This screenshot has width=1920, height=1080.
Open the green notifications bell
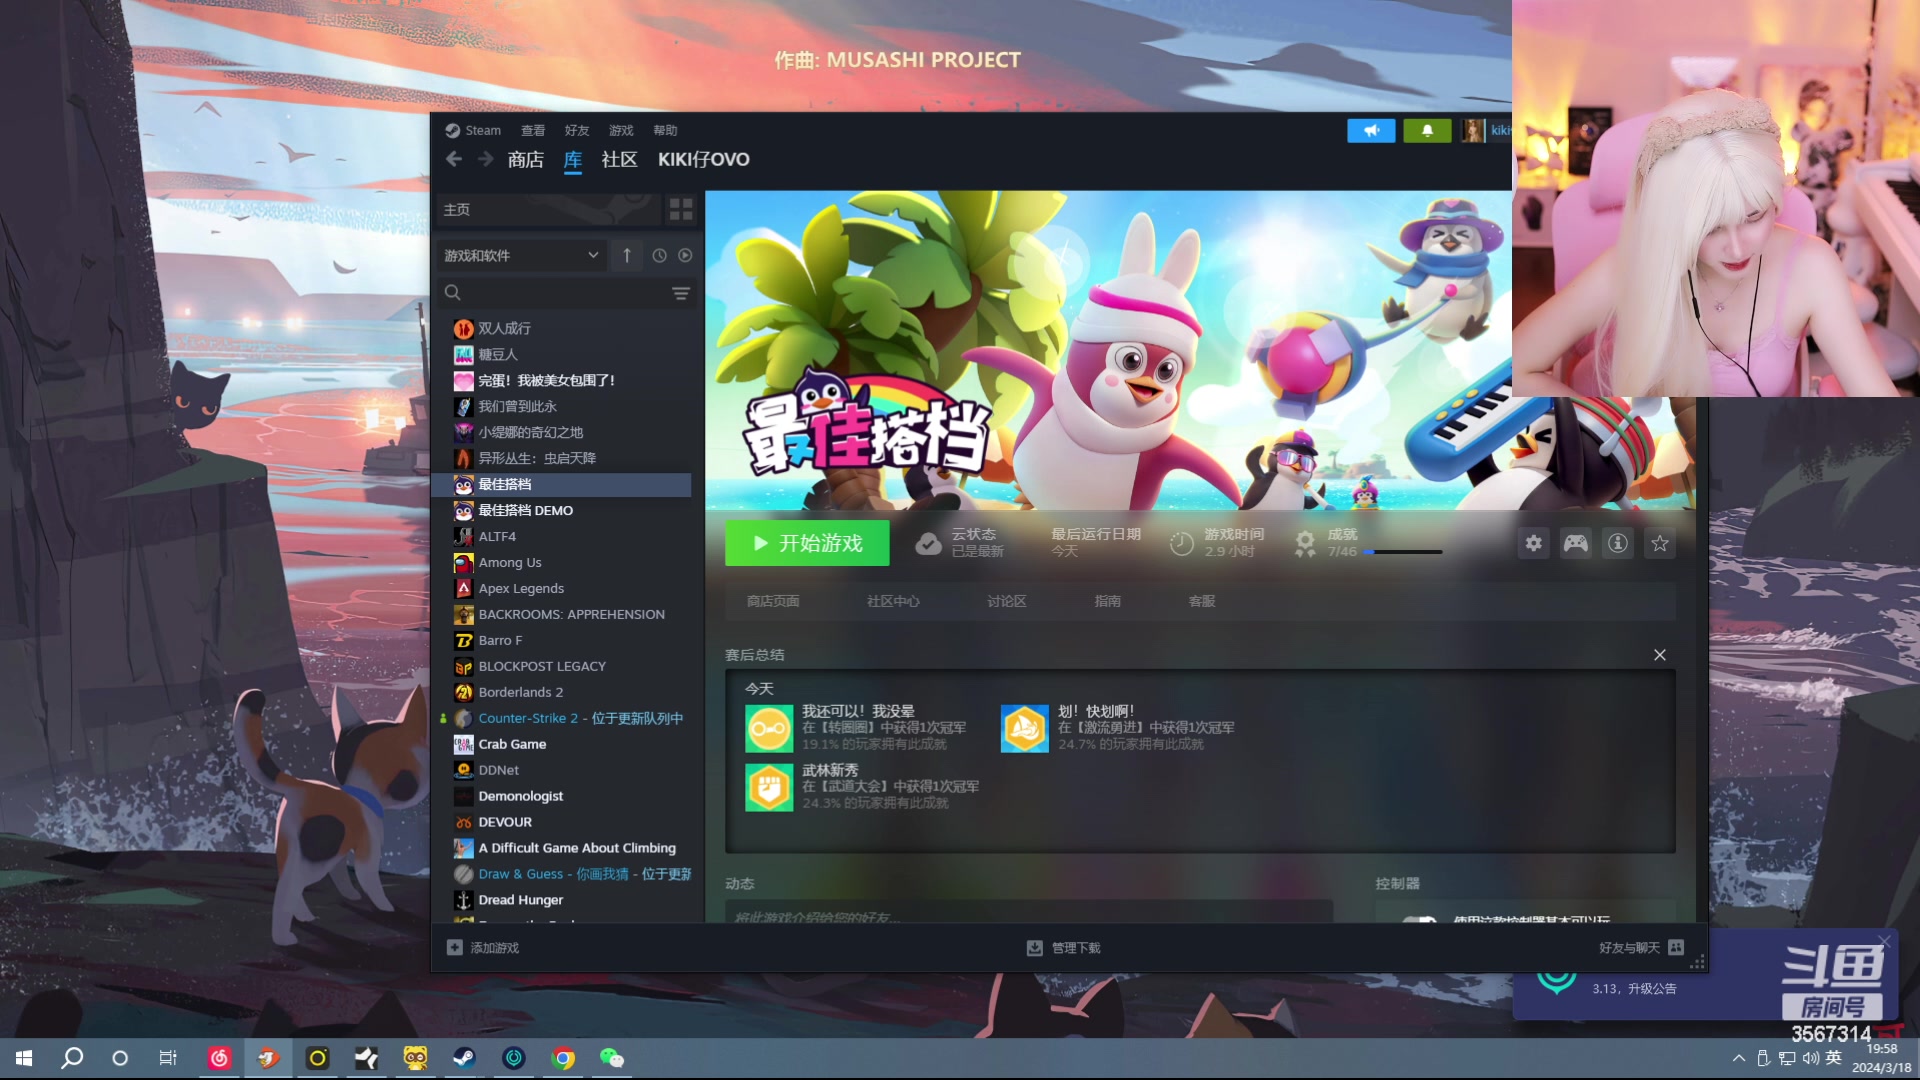coord(1427,130)
